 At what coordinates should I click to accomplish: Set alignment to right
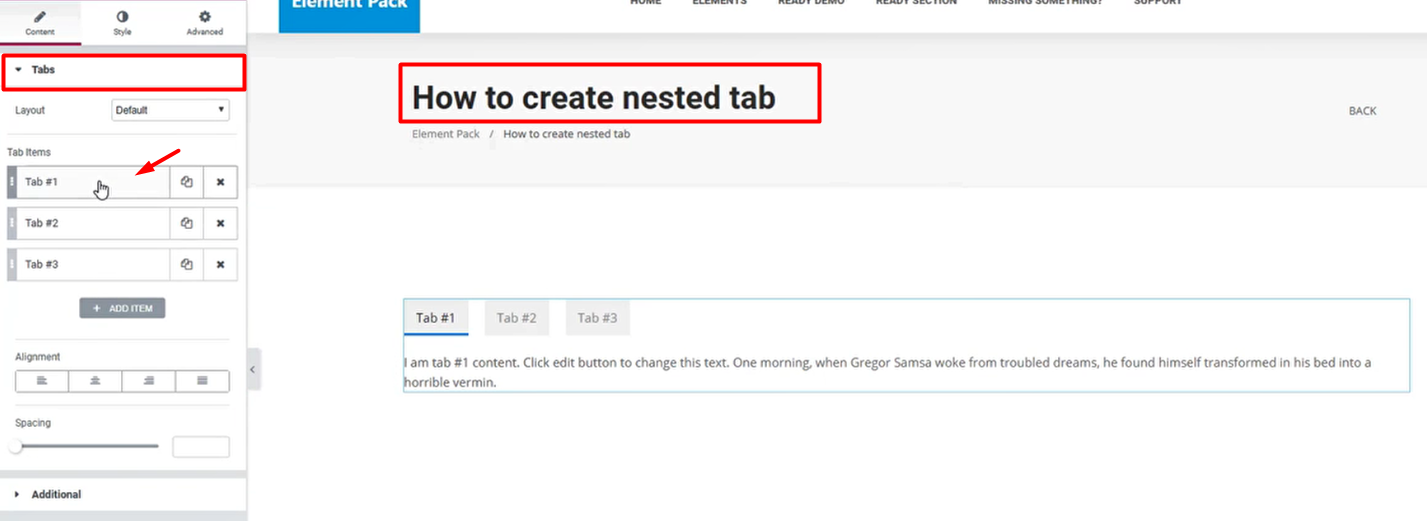point(149,381)
